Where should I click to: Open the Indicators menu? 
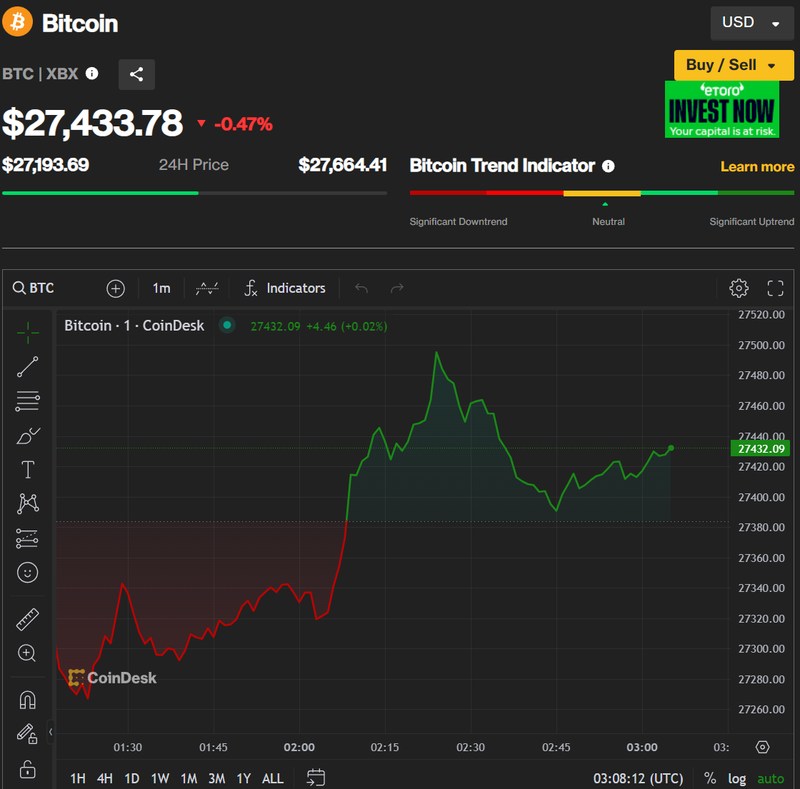pos(285,288)
